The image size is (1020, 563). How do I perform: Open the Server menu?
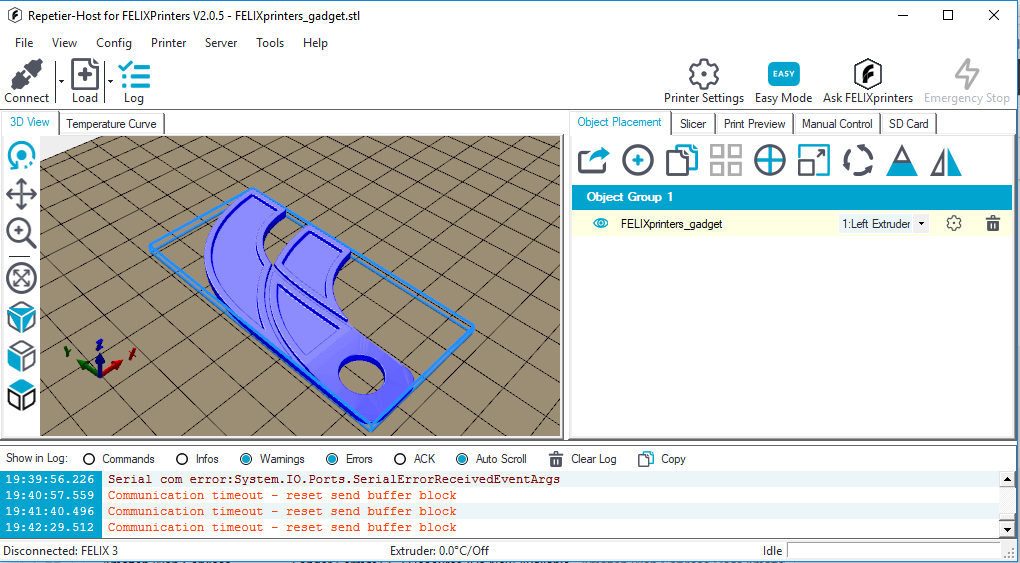[221, 43]
